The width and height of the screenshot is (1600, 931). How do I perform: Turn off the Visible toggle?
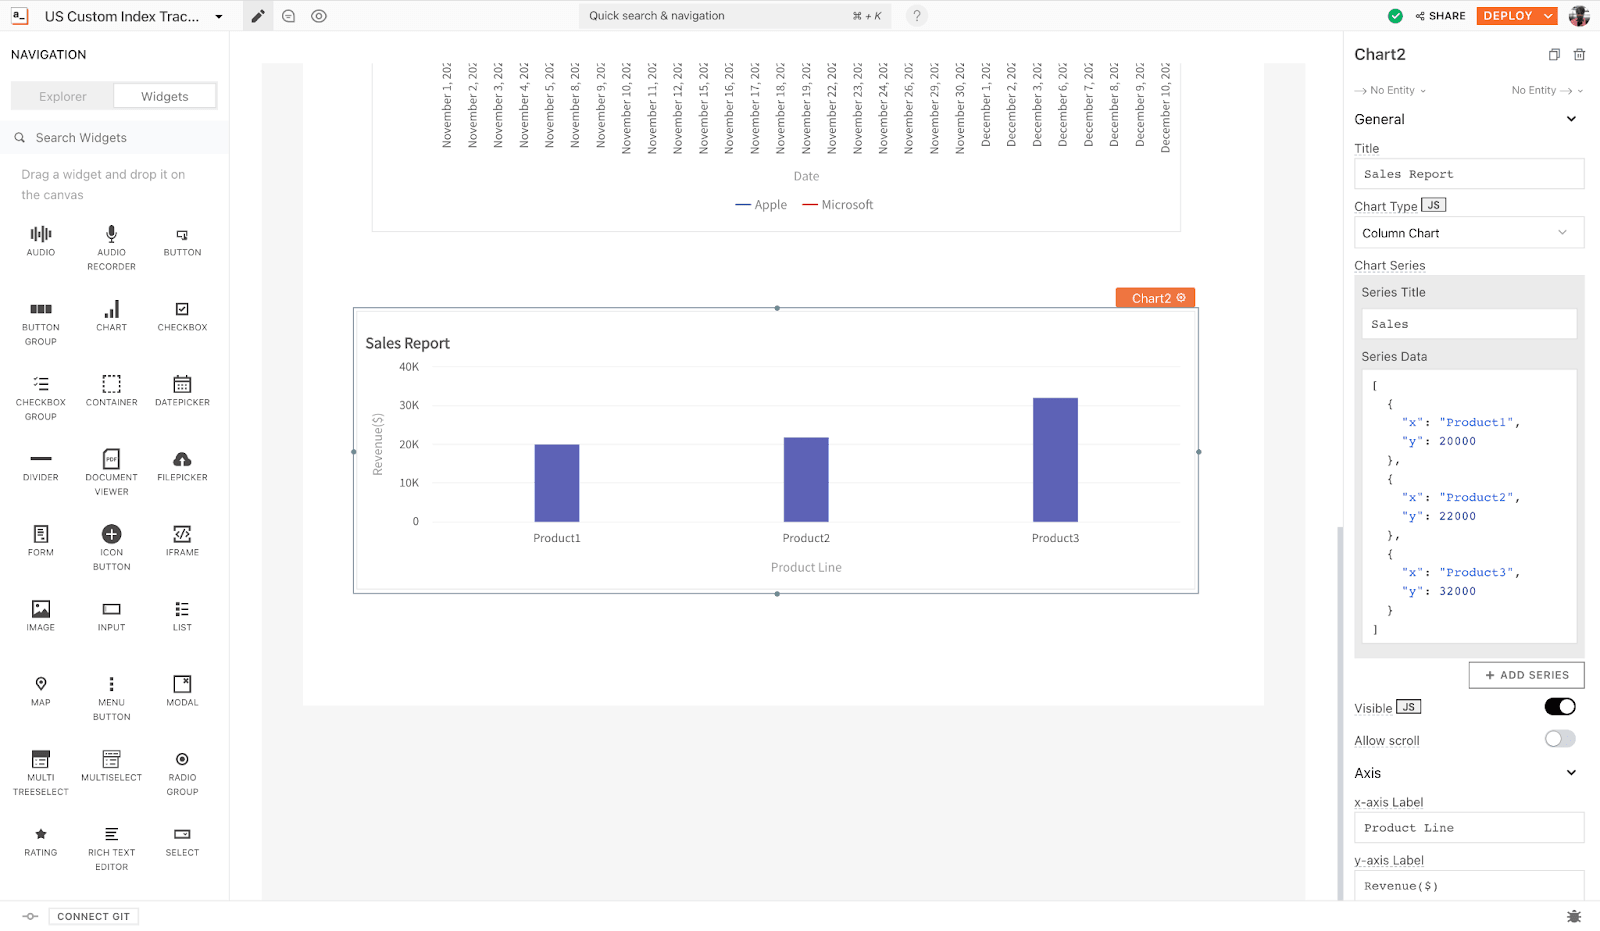click(1559, 707)
